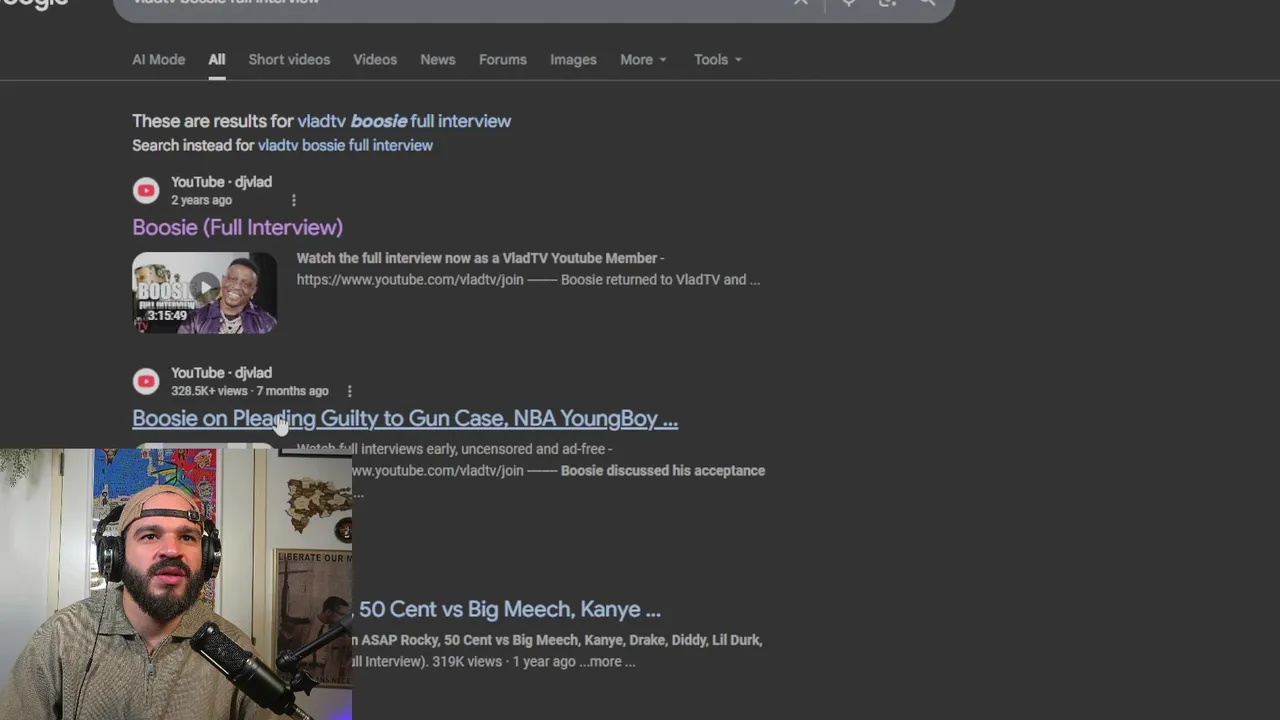Screen dimensions: 1280x720
Task: Switch to the Images tab
Action: (573, 60)
